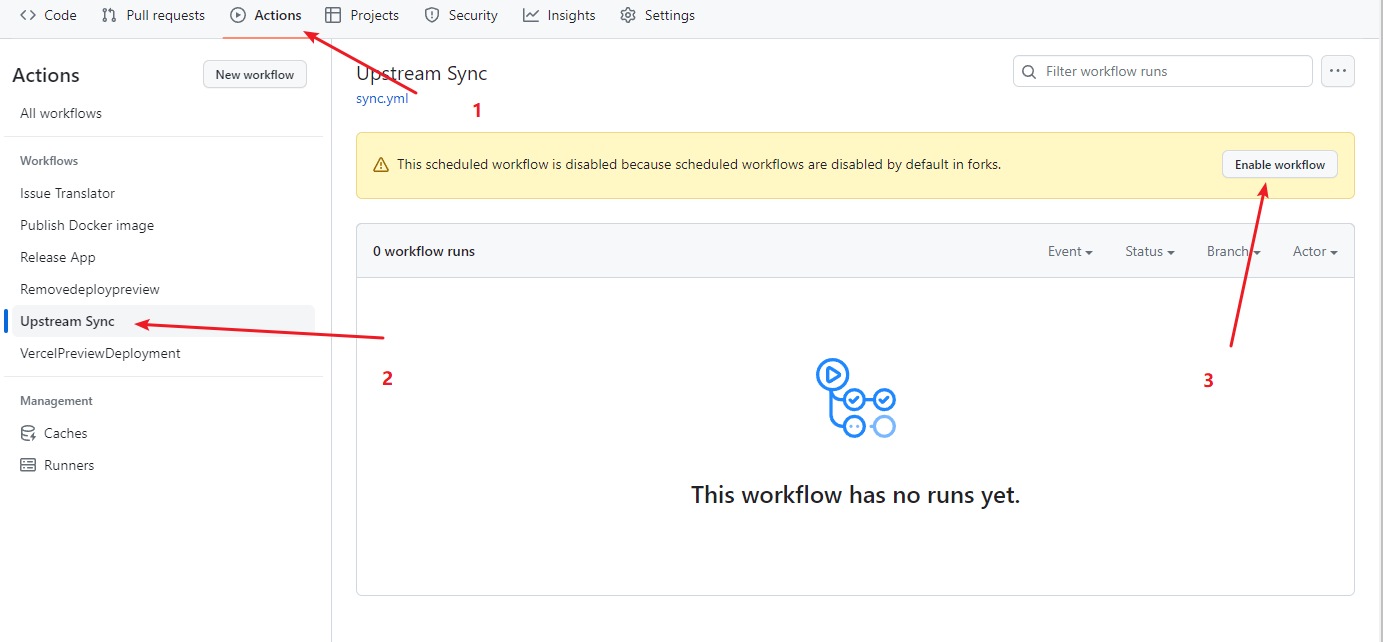Click the Upstream Sync page heading
This screenshot has height=642, width=1383.
[x=422, y=73]
